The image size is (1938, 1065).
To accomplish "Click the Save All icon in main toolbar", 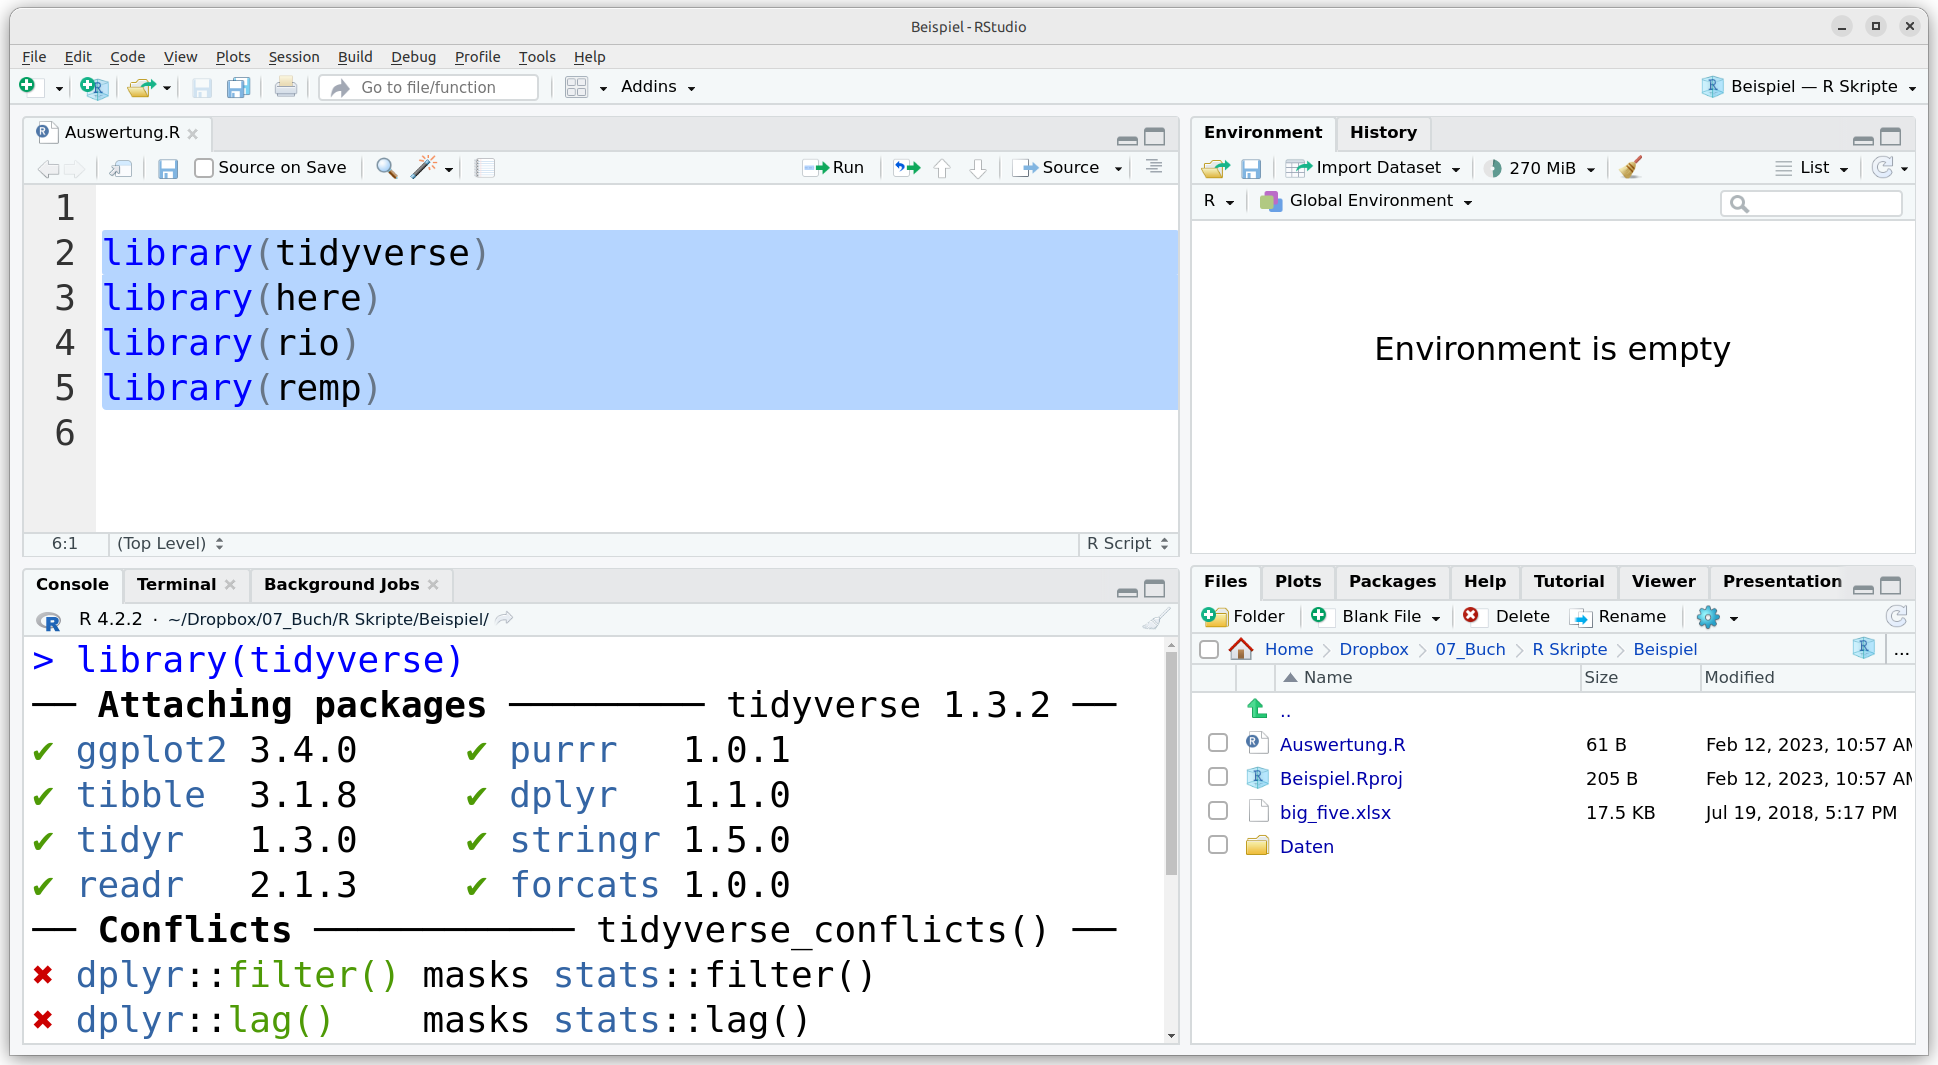I will tap(238, 87).
